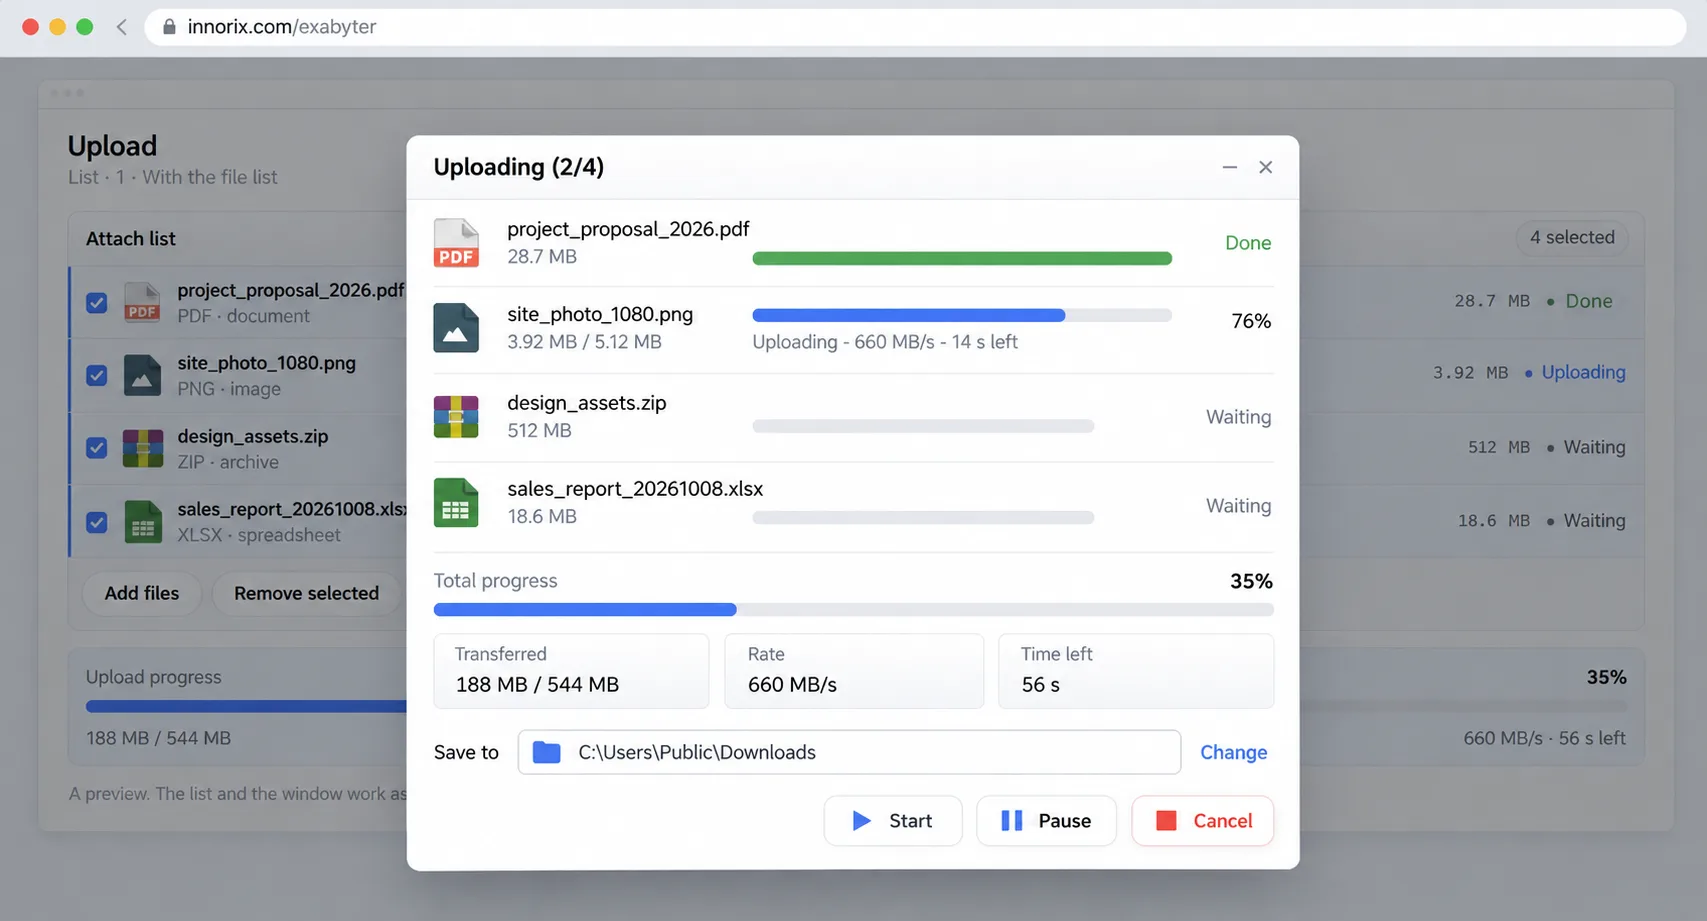Click the "188 MB / 544 MB" text below Upload progress
Image resolution: width=1707 pixels, height=921 pixels.
[x=158, y=738]
